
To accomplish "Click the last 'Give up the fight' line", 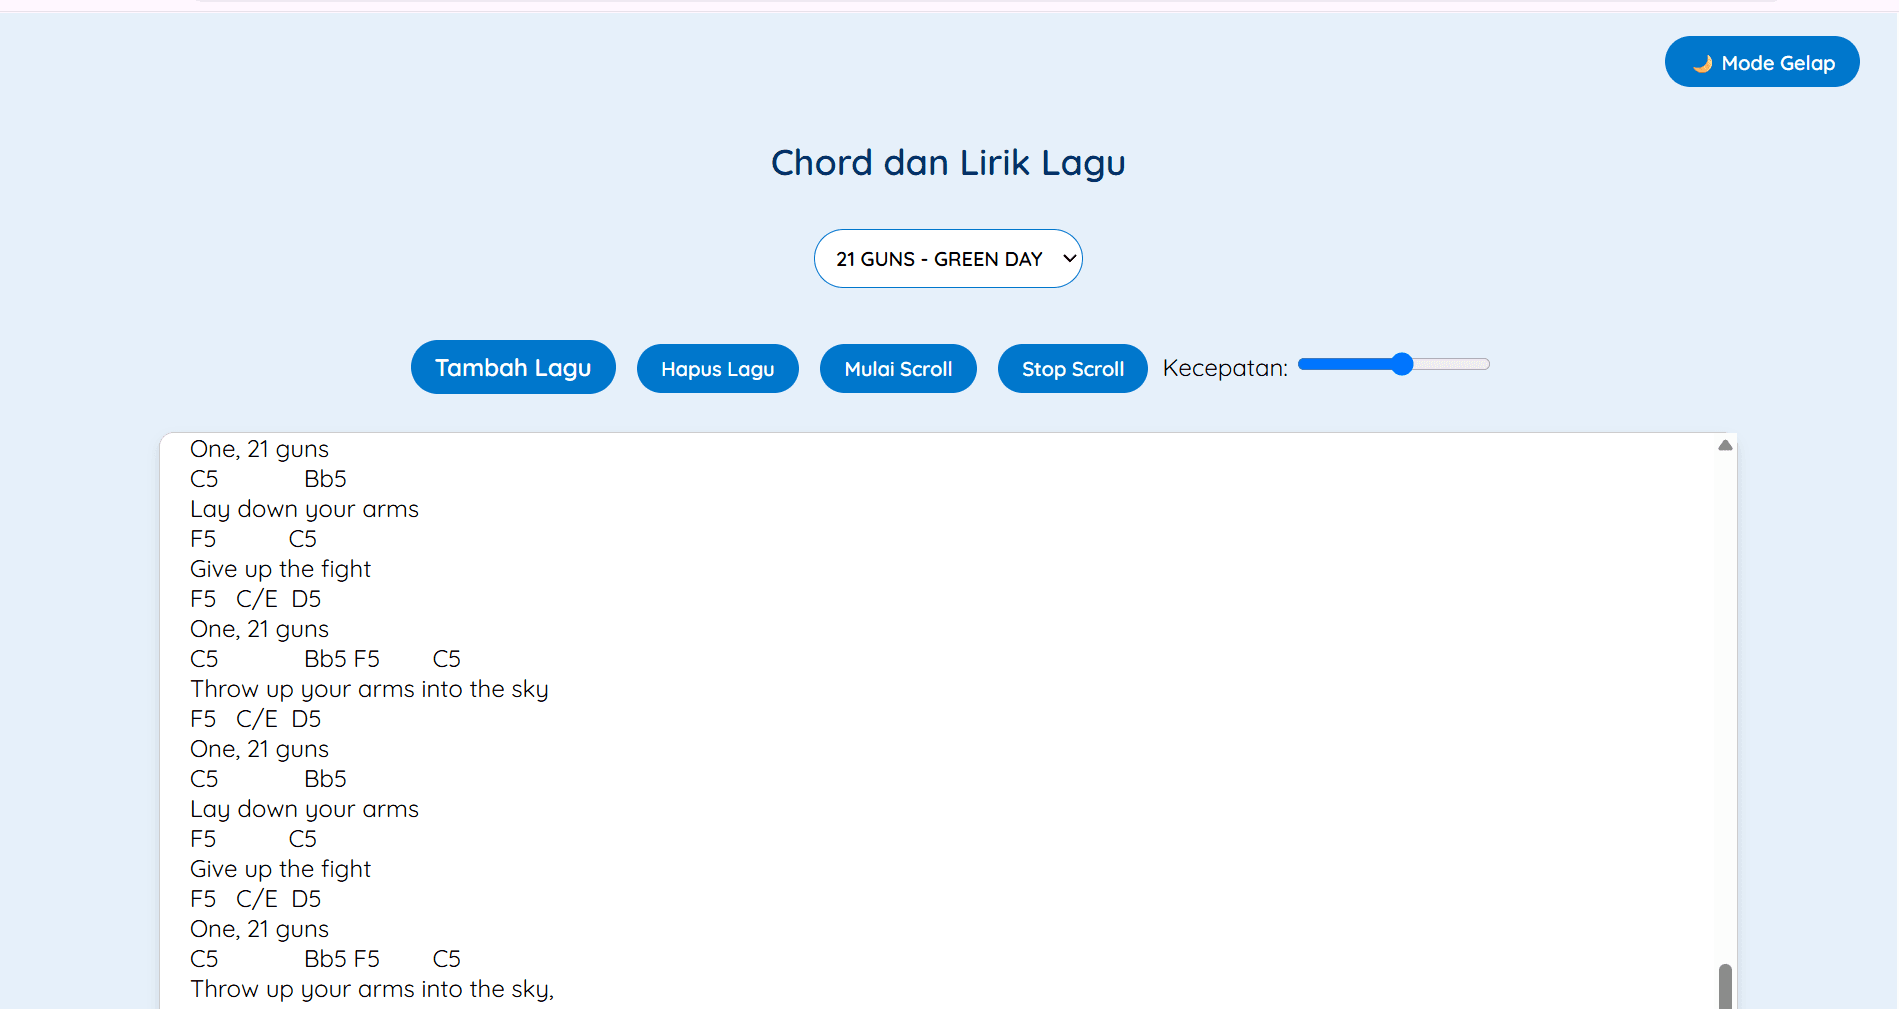I will pos(280,869).
